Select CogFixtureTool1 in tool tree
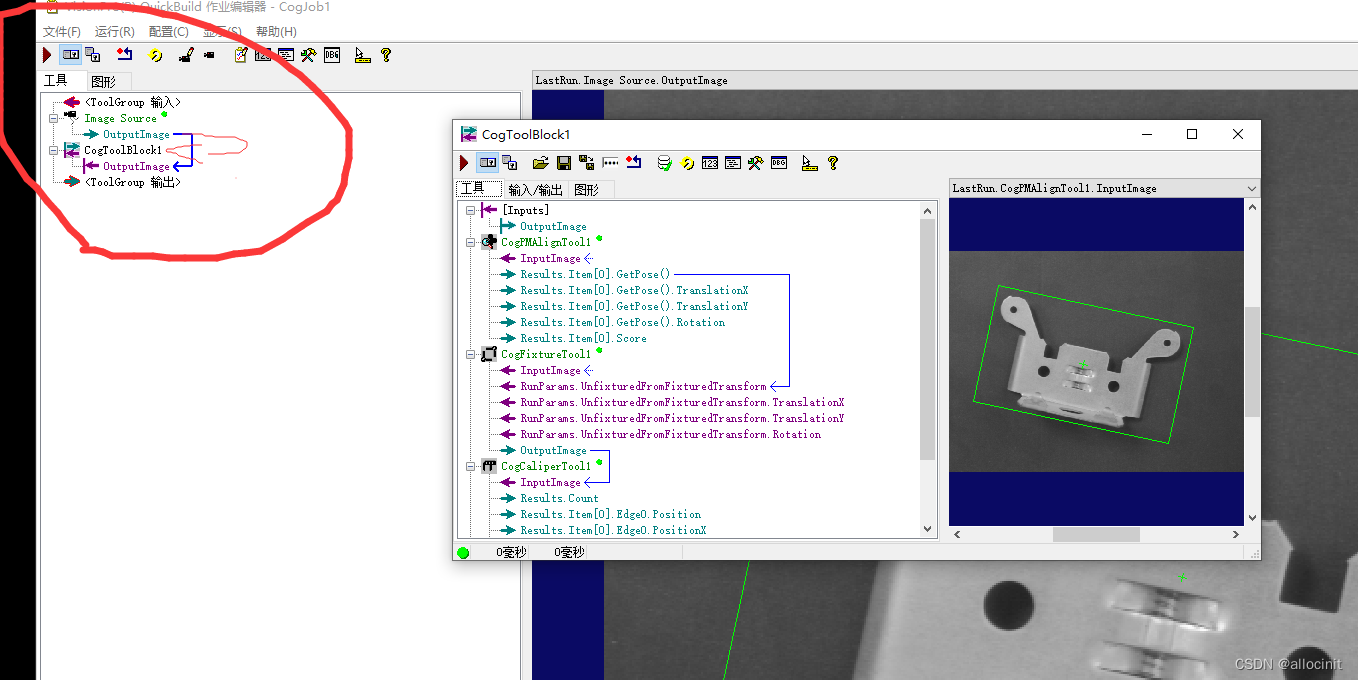This screenshot has width=1358, height=680. pyautogui.click(x=546, y=354)
